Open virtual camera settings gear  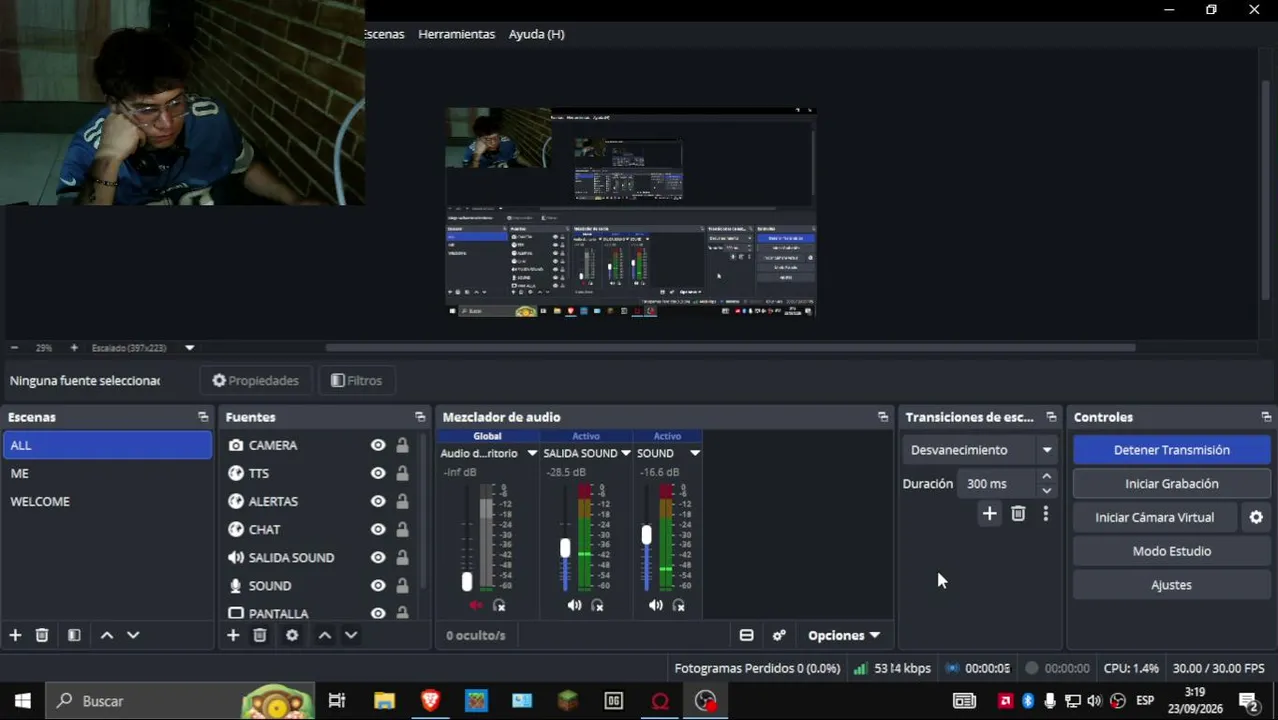pos(1256,517)
